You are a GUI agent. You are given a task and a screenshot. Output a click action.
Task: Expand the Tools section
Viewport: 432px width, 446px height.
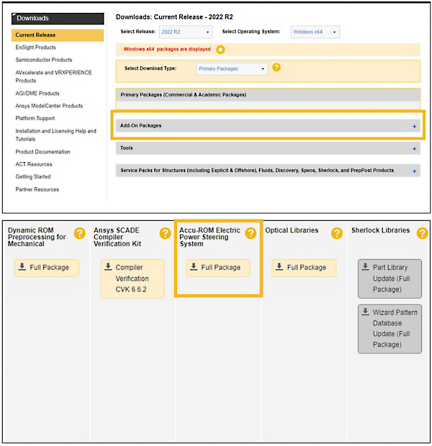pos(268,148)
